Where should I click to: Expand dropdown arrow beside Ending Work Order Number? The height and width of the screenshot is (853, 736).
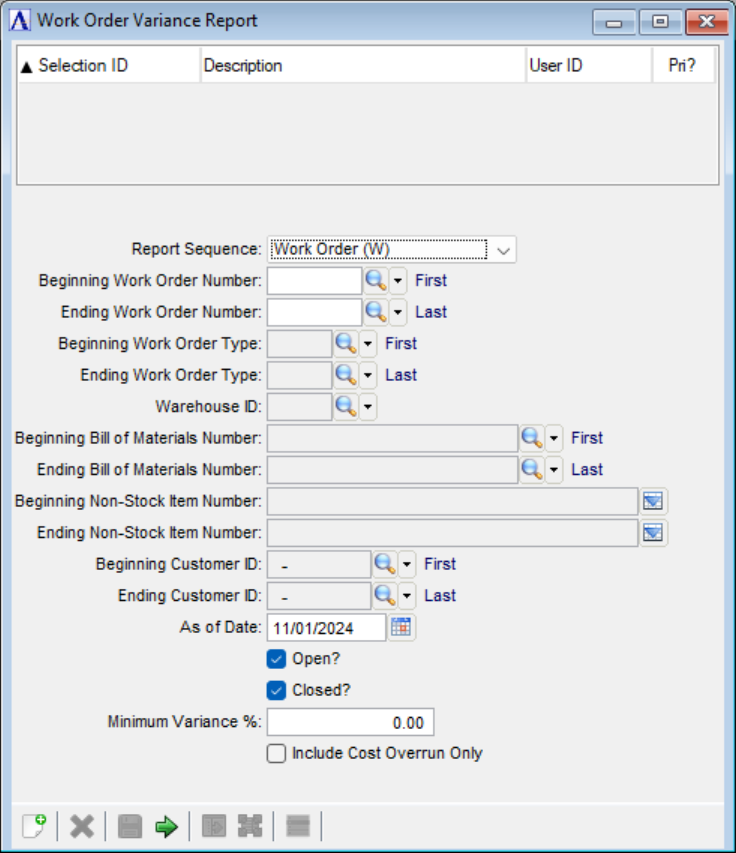pos(398,312)
